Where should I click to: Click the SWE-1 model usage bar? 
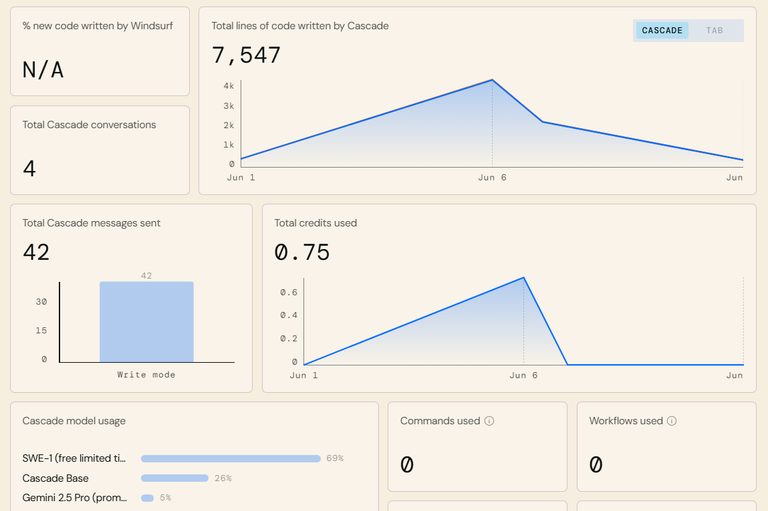pos(231,459)
